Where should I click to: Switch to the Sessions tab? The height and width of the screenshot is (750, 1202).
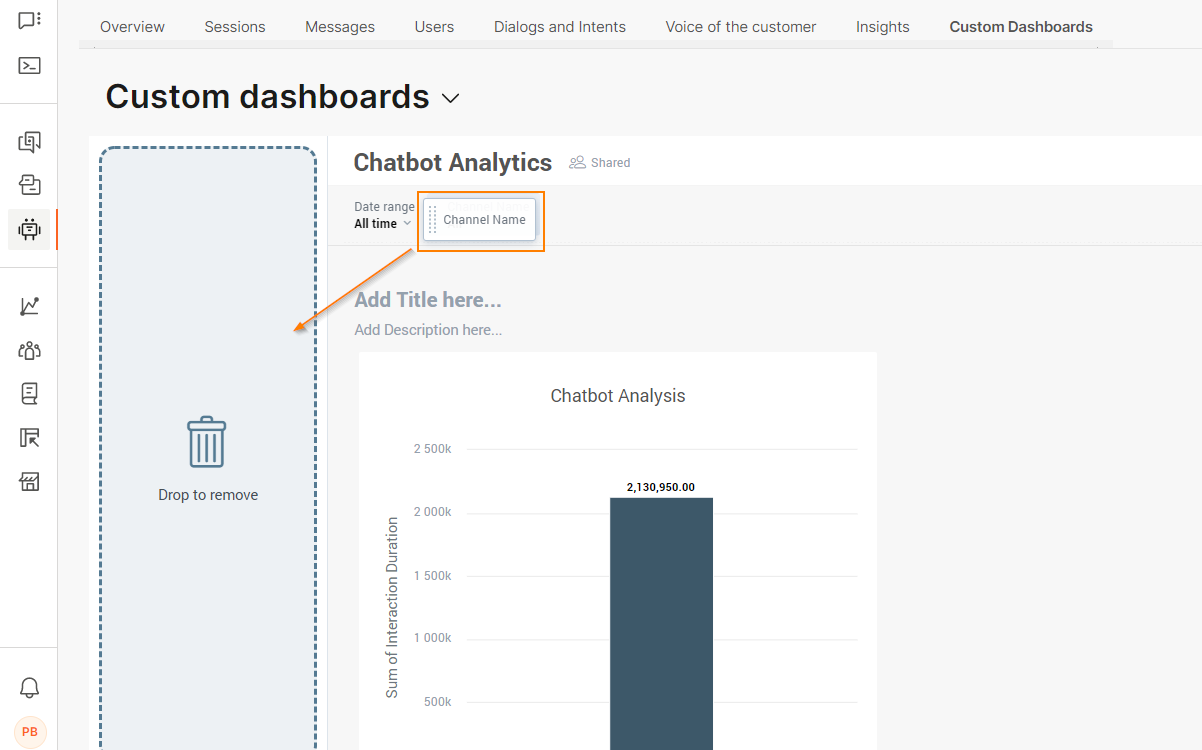234,27
